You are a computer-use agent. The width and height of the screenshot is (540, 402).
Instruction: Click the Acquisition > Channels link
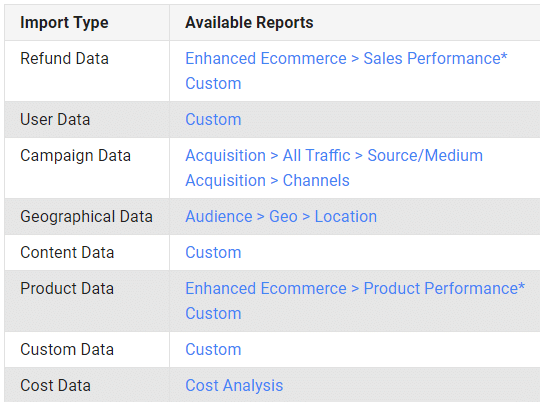pyautogui.click(x=267, y=181)
